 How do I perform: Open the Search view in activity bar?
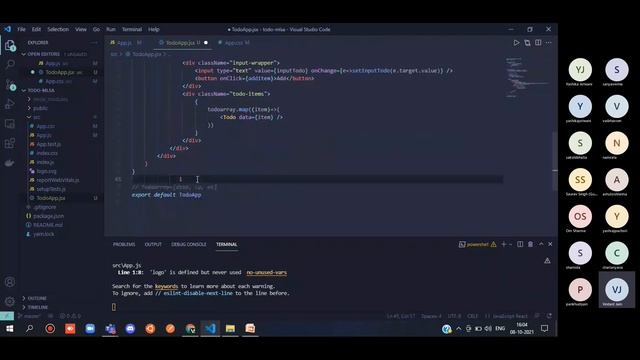click(10, 64)
